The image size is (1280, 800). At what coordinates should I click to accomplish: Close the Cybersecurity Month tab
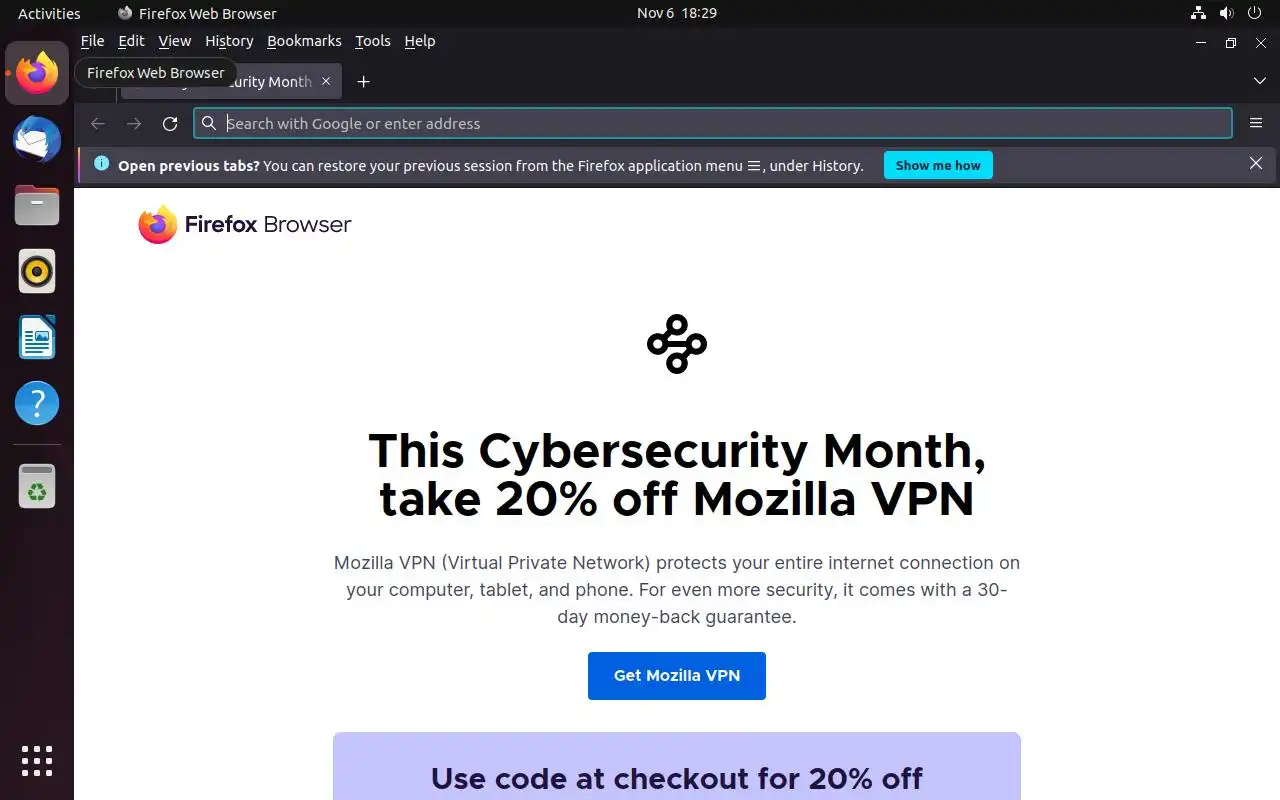325,82
